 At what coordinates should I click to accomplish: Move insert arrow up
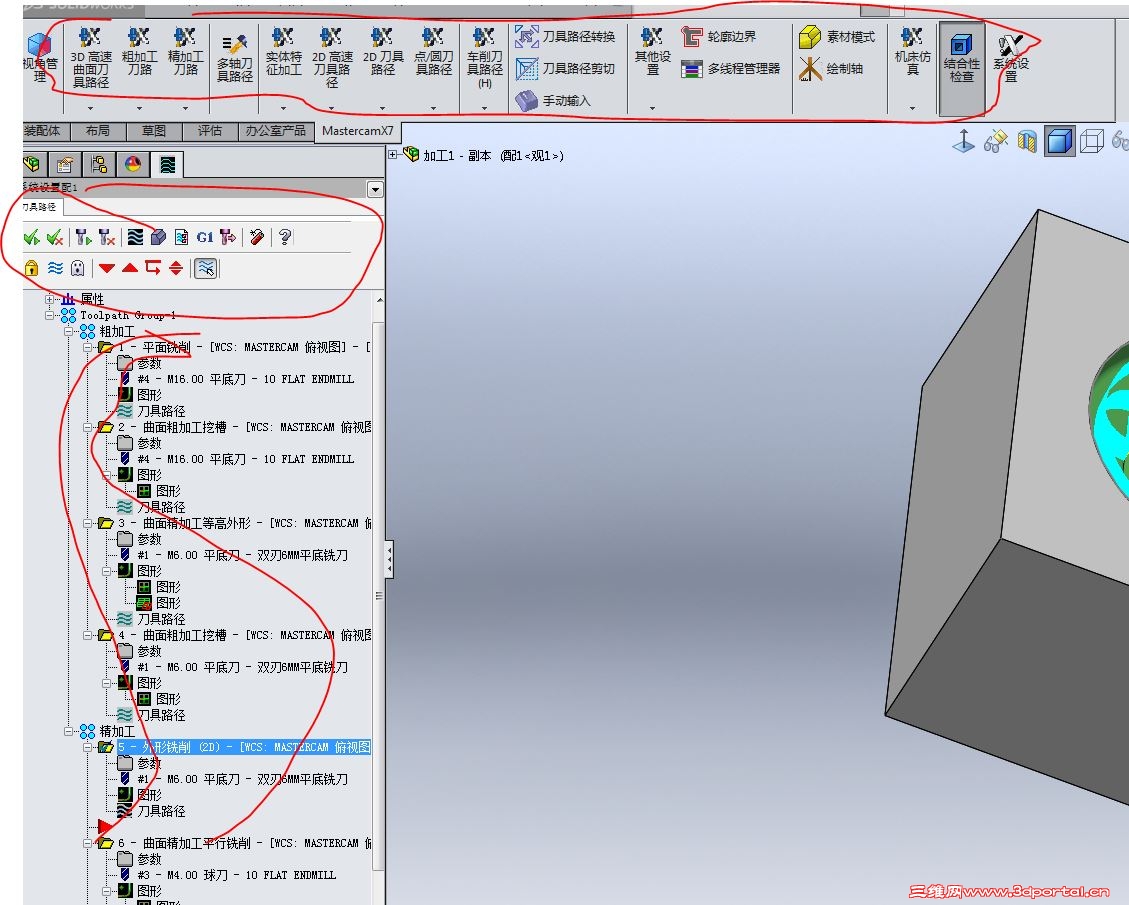(130, 269)
